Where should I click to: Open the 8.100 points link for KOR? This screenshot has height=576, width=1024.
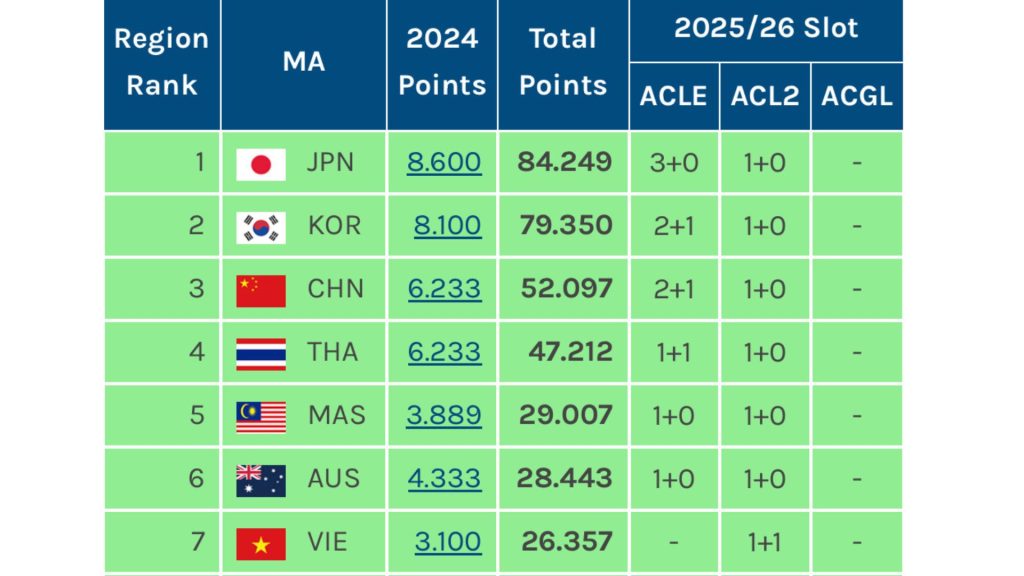(447, 225)
